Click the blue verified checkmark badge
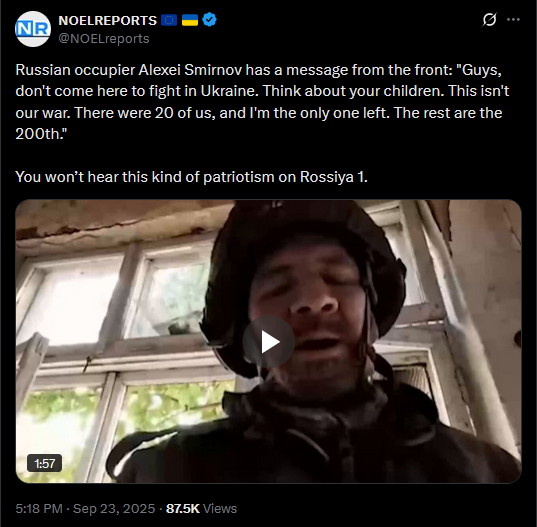This screenshot has width=537, height=527. (209, 20)
